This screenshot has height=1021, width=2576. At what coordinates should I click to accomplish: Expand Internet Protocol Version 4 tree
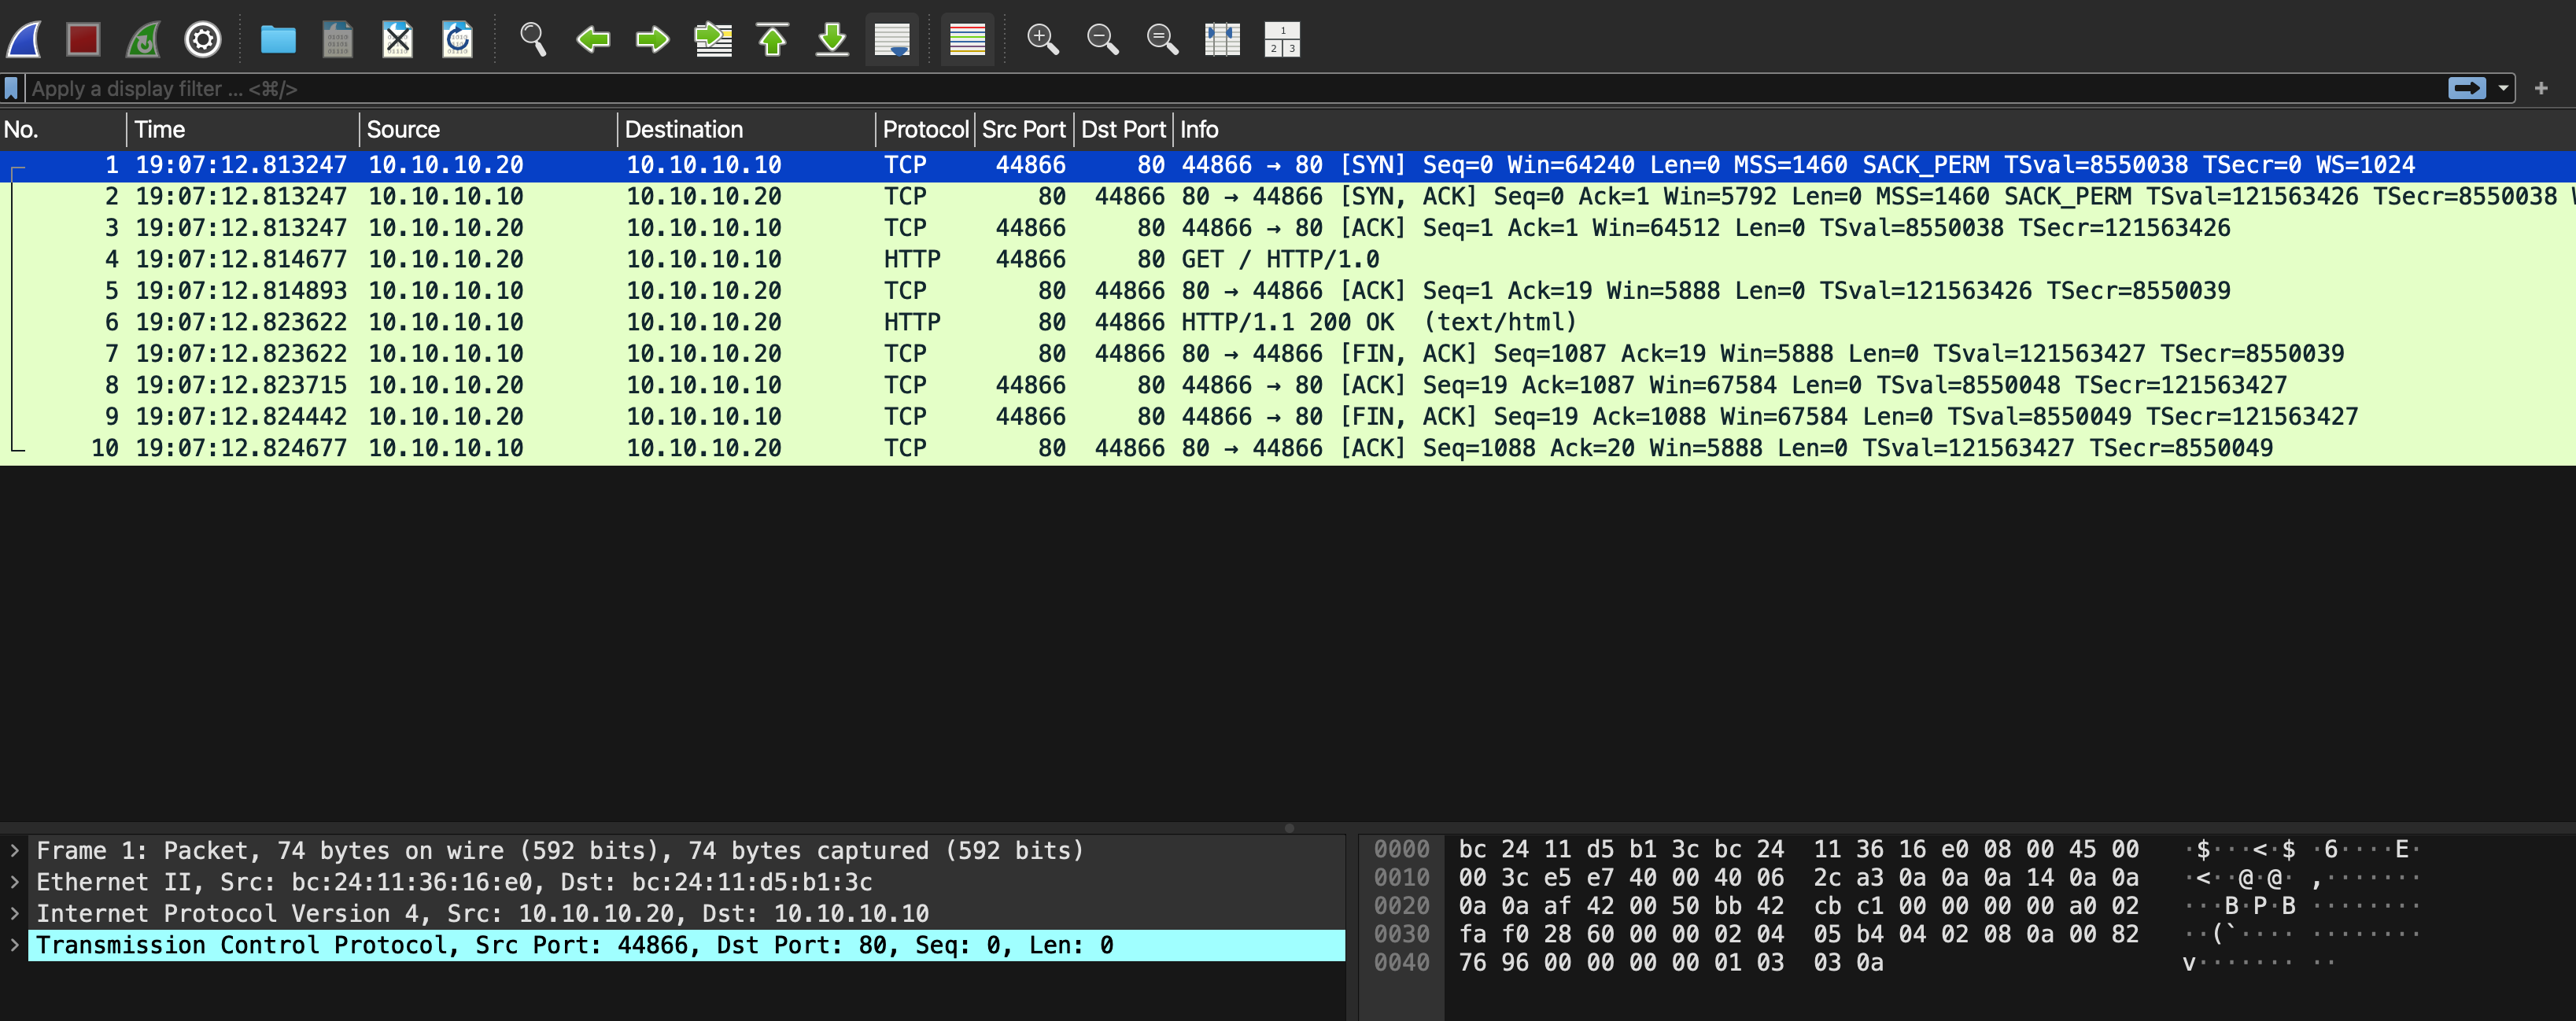point(14,914)
